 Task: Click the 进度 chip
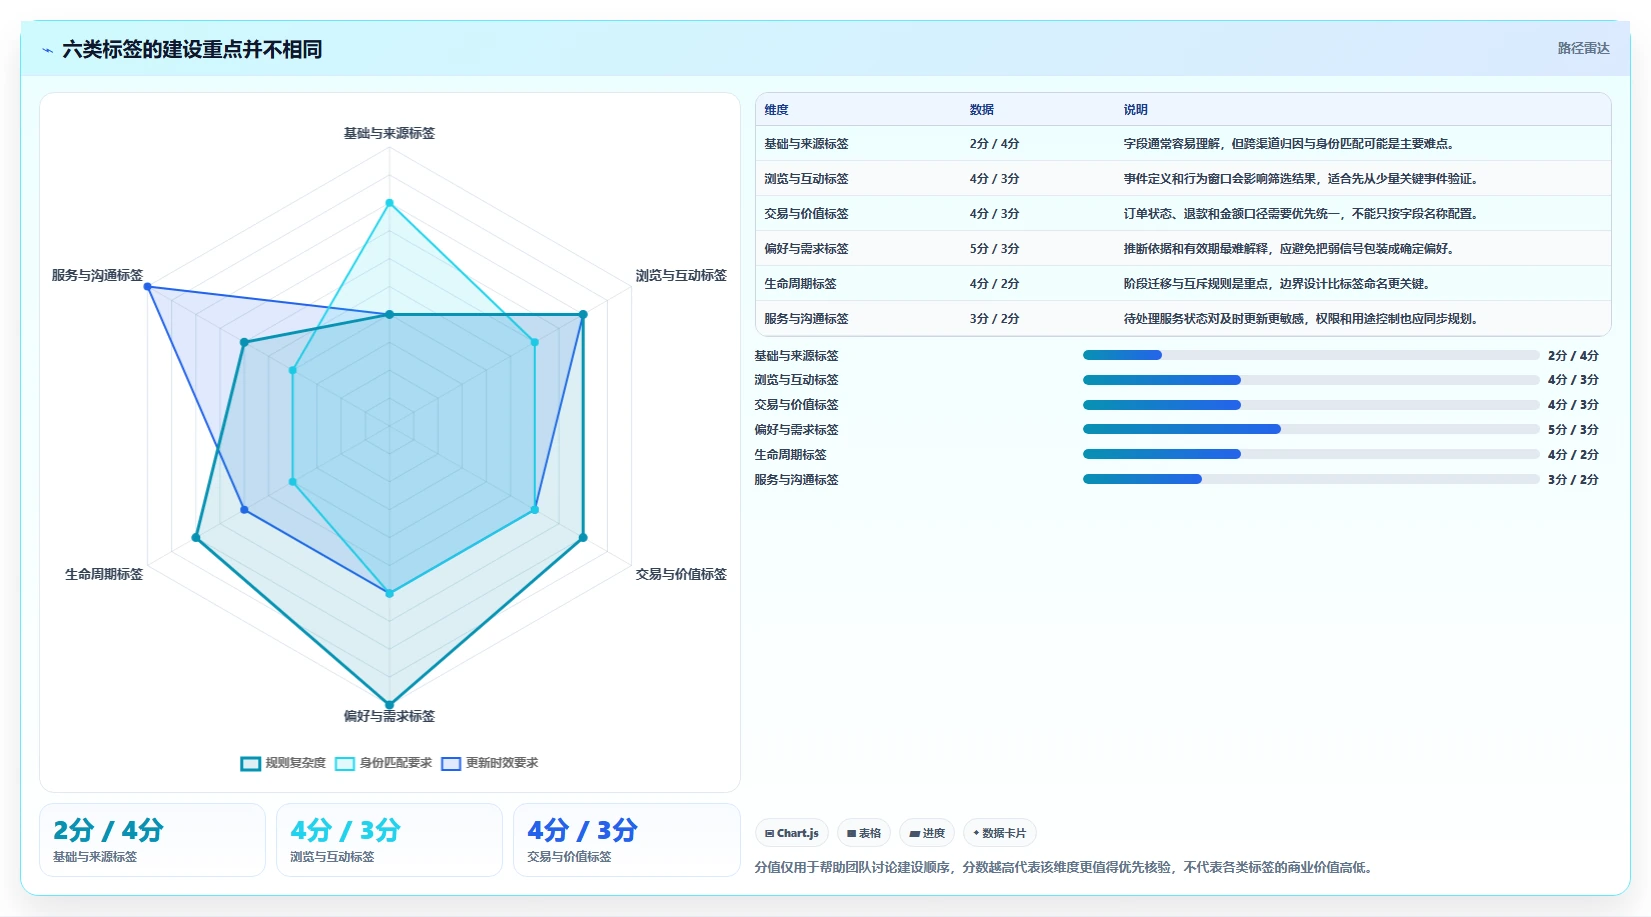[x=927, y=833]
